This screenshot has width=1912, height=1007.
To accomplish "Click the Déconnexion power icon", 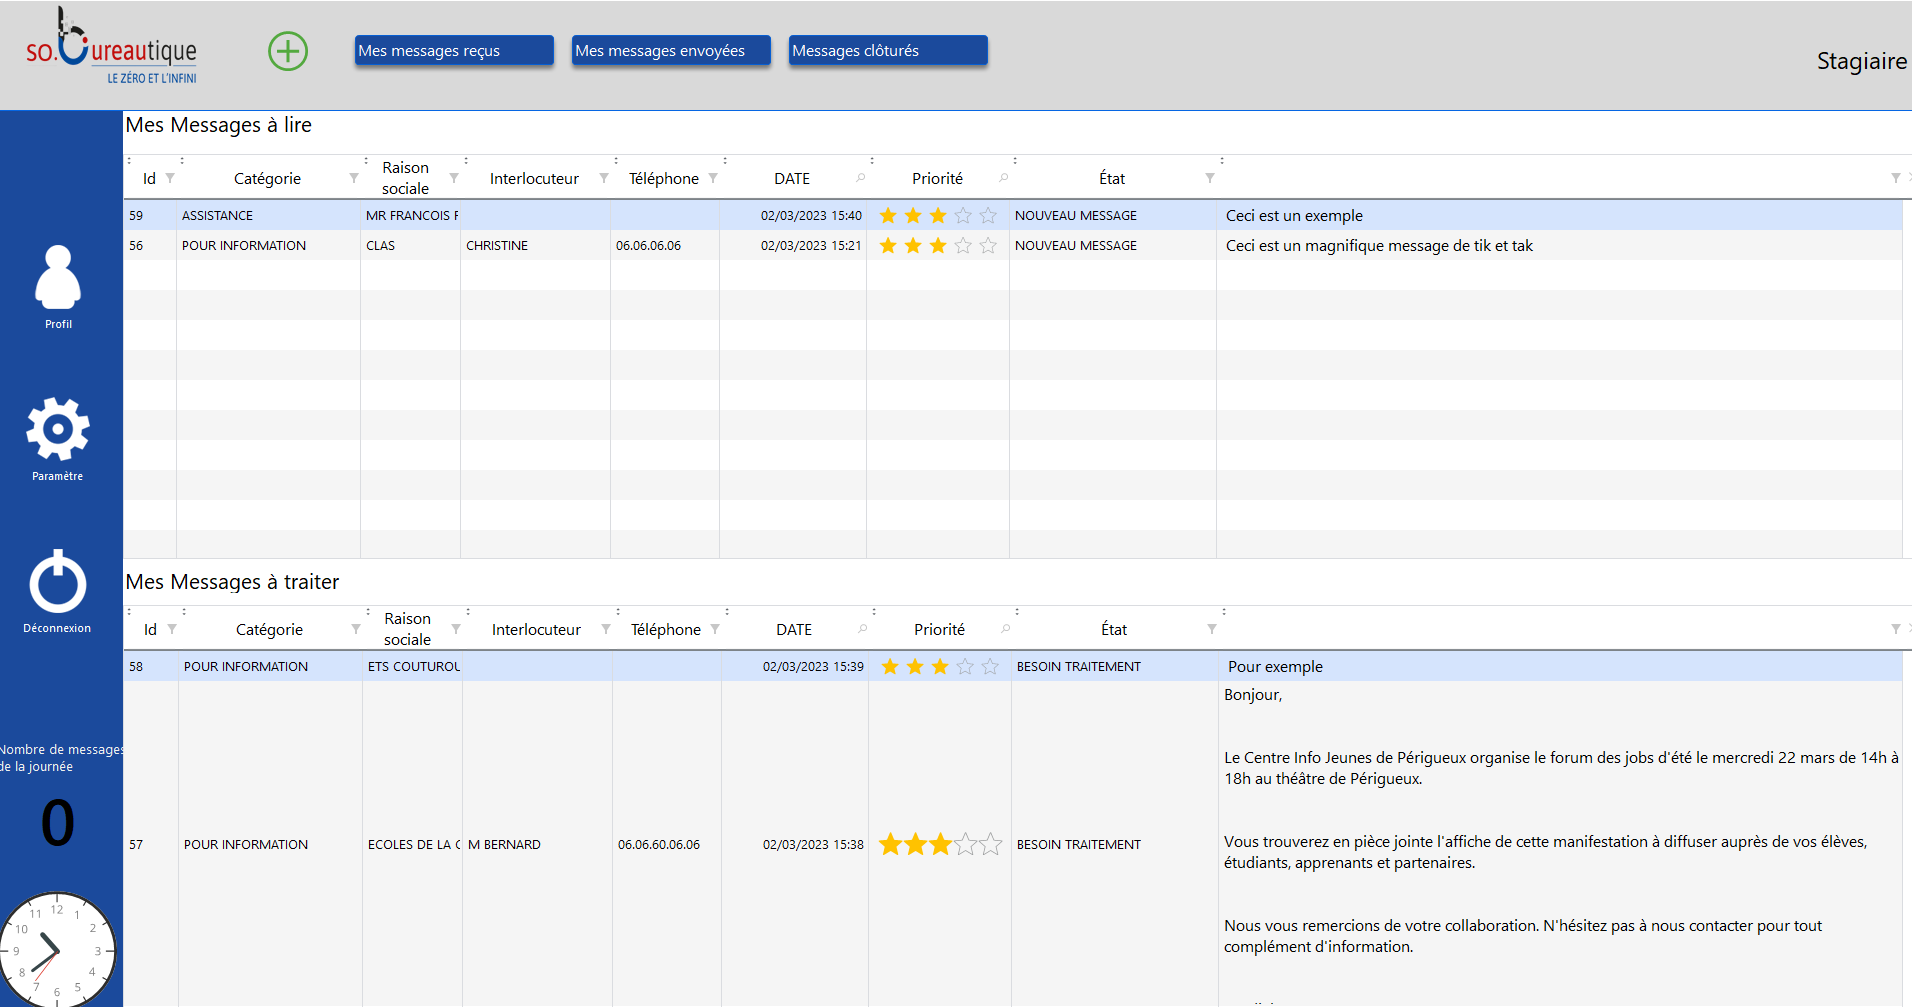I will pyautogui.click(x=58, y=582).
